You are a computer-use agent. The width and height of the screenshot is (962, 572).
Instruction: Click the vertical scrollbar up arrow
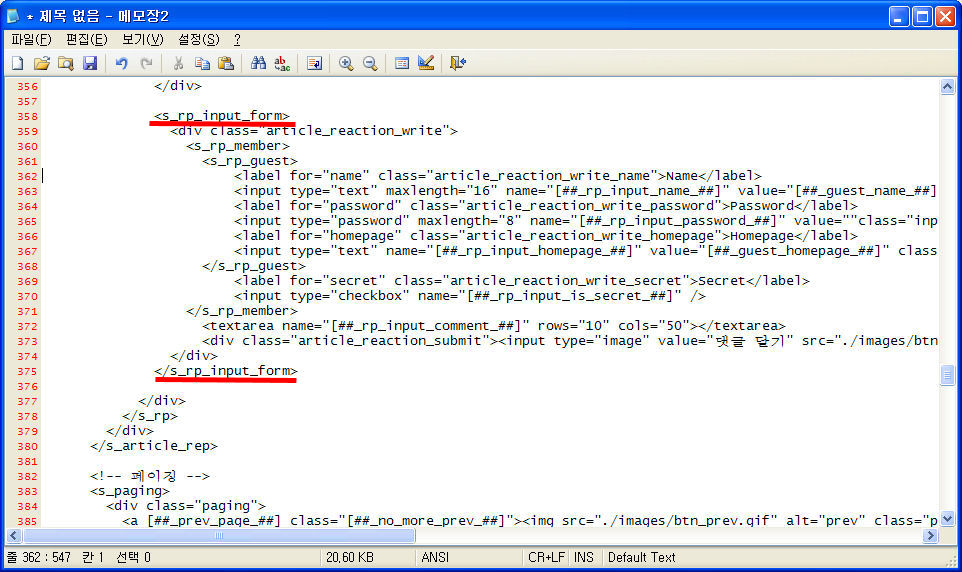pyautogui.click(x=947, y=87)
